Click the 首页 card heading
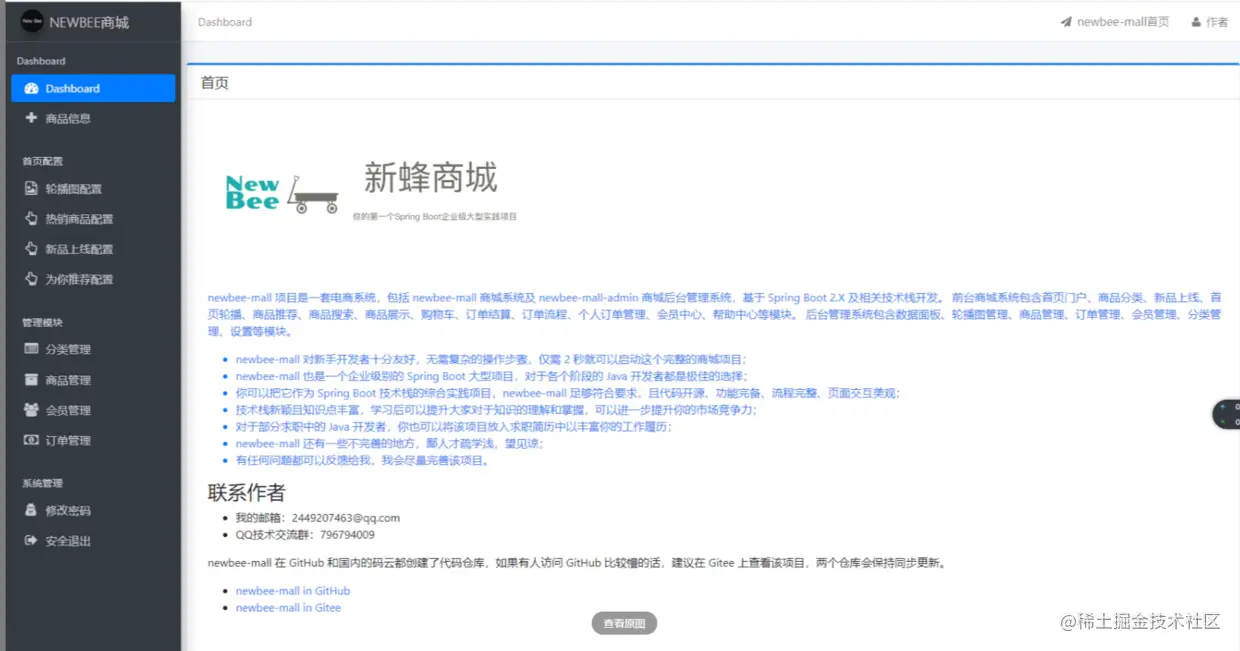This screenshot has width=1240, height=651. tap(215, 83)
